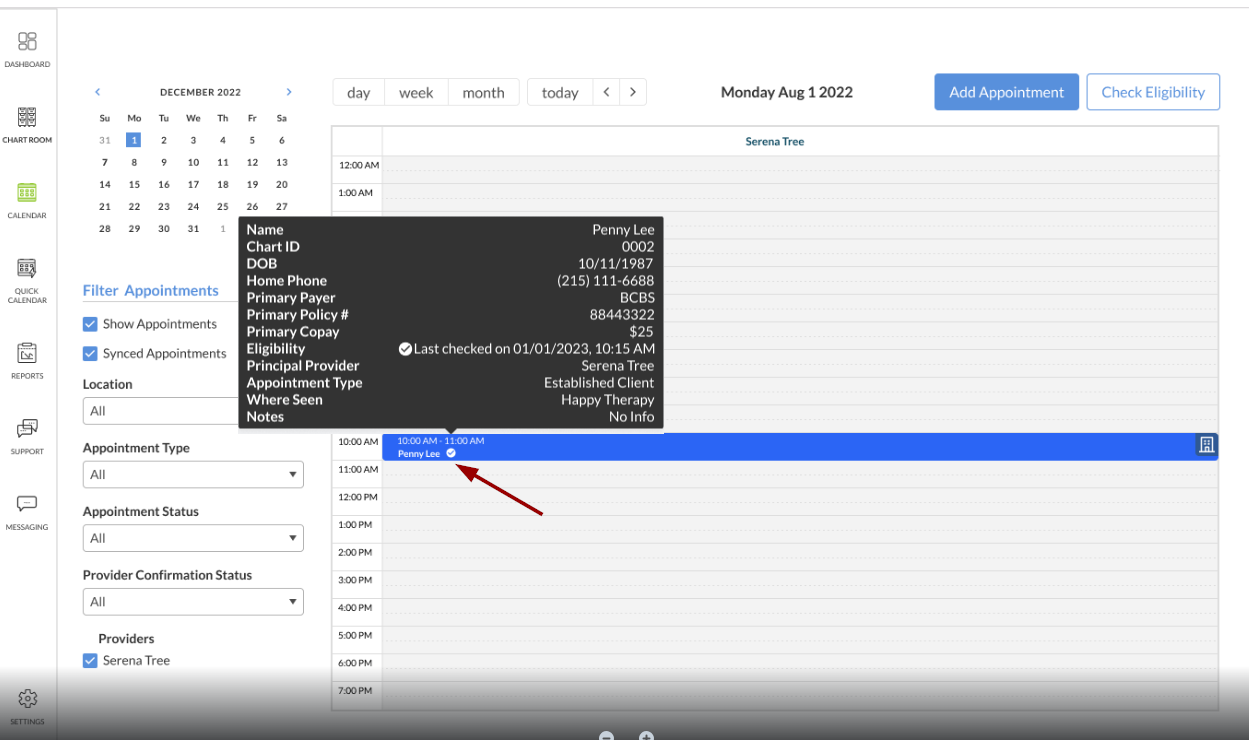1249x740 pixels.
Task: Uncheck the Serena Tree provider checkbox
Action: 90,660
